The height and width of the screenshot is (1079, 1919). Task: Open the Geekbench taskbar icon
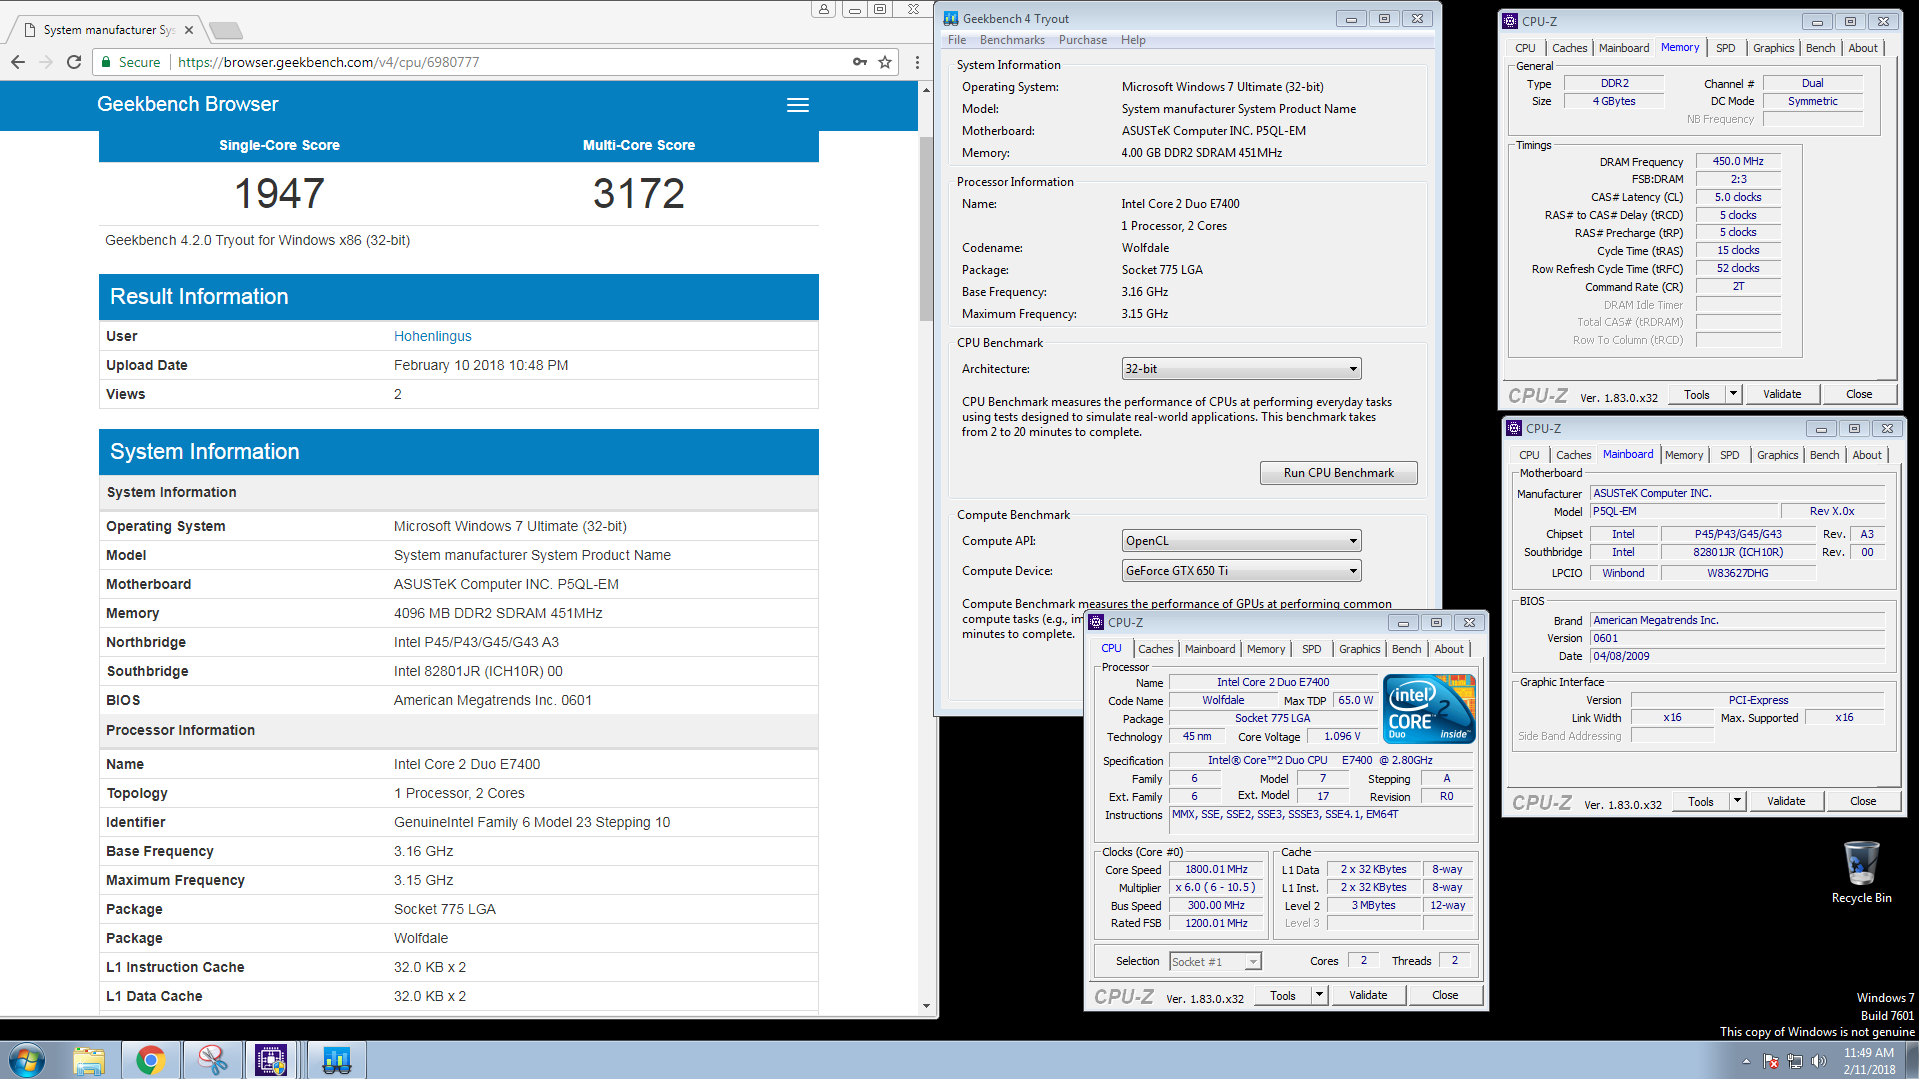[x=336, y=1060]
